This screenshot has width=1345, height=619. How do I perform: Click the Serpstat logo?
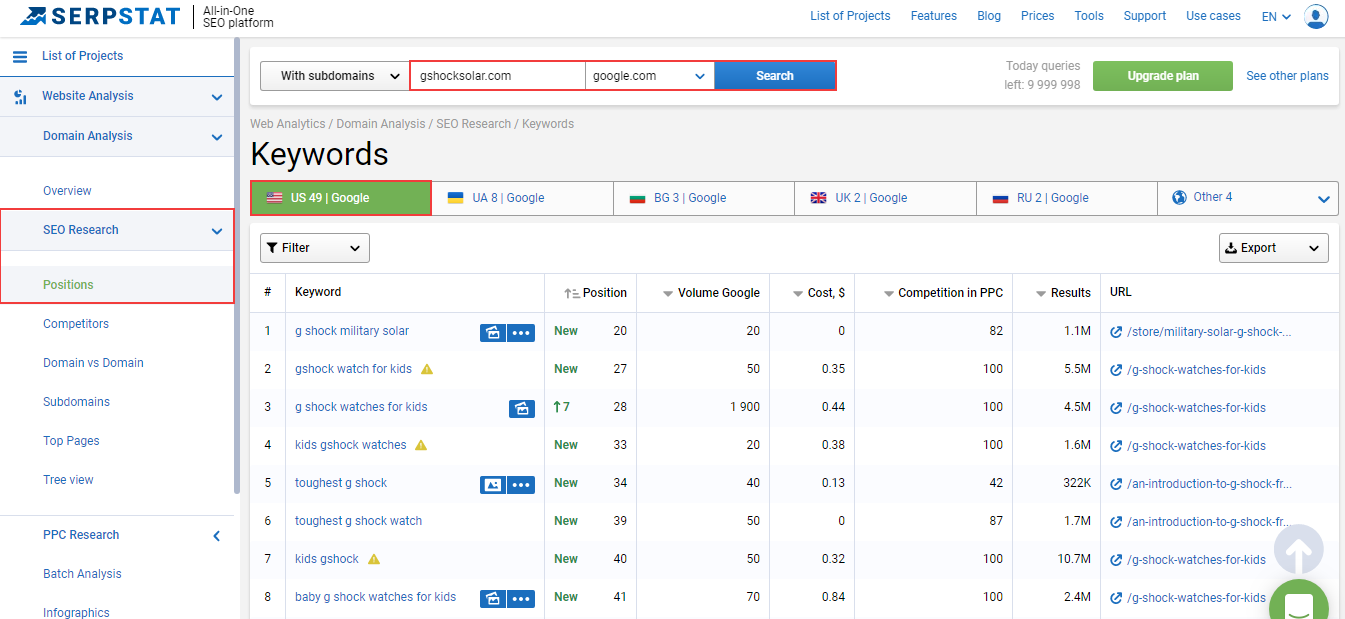pos(100,16)
